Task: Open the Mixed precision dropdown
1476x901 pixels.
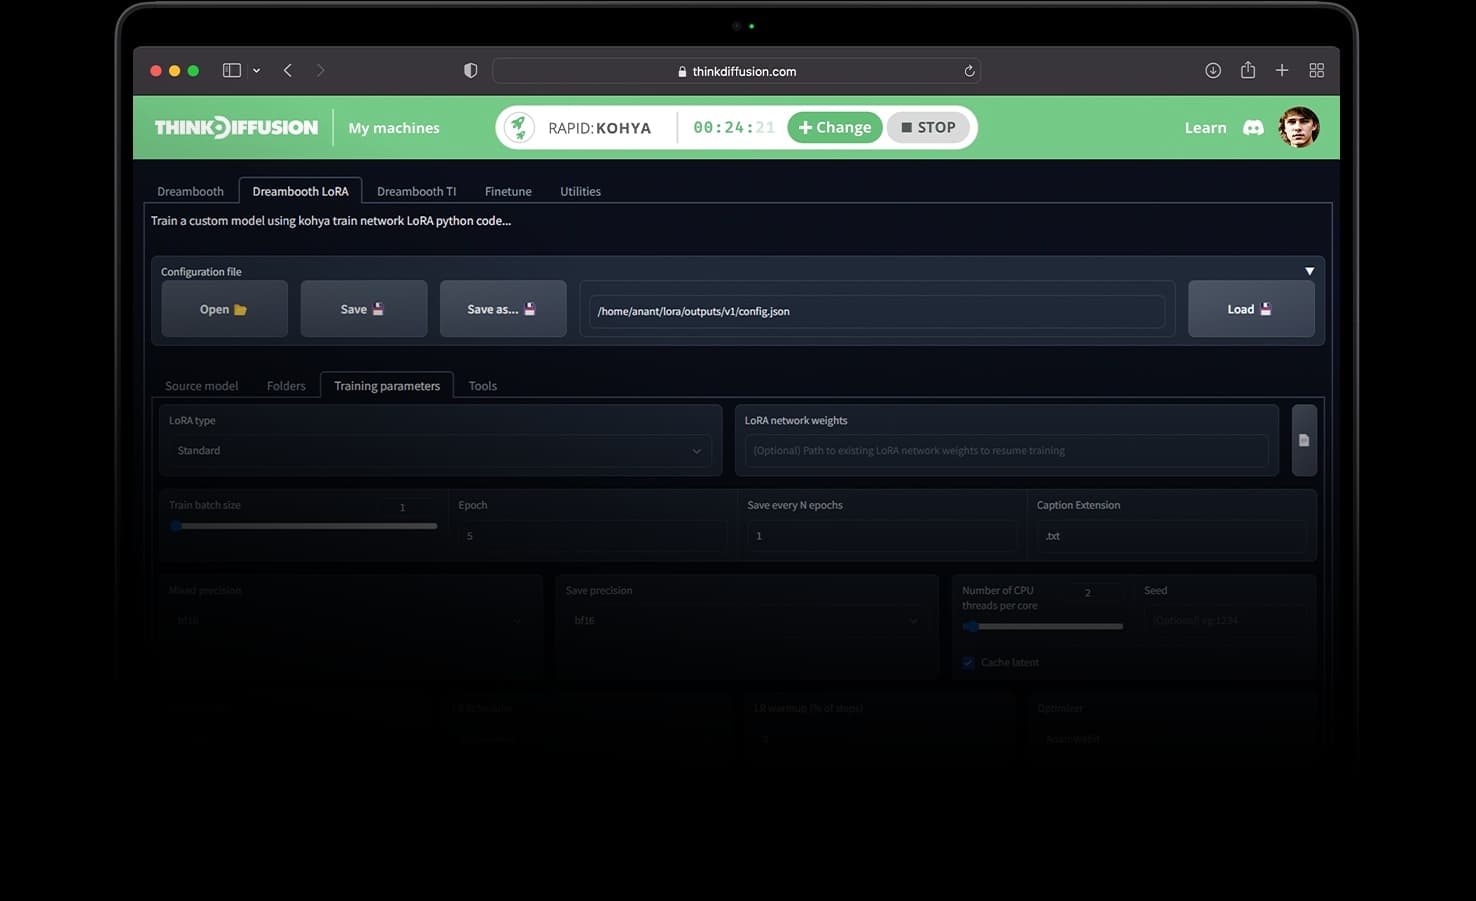Action: point(350,621)
